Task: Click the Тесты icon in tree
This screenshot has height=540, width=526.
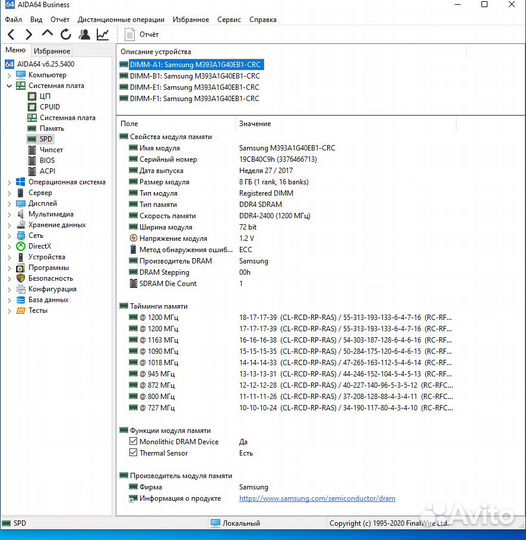Action: click(21, 310)
